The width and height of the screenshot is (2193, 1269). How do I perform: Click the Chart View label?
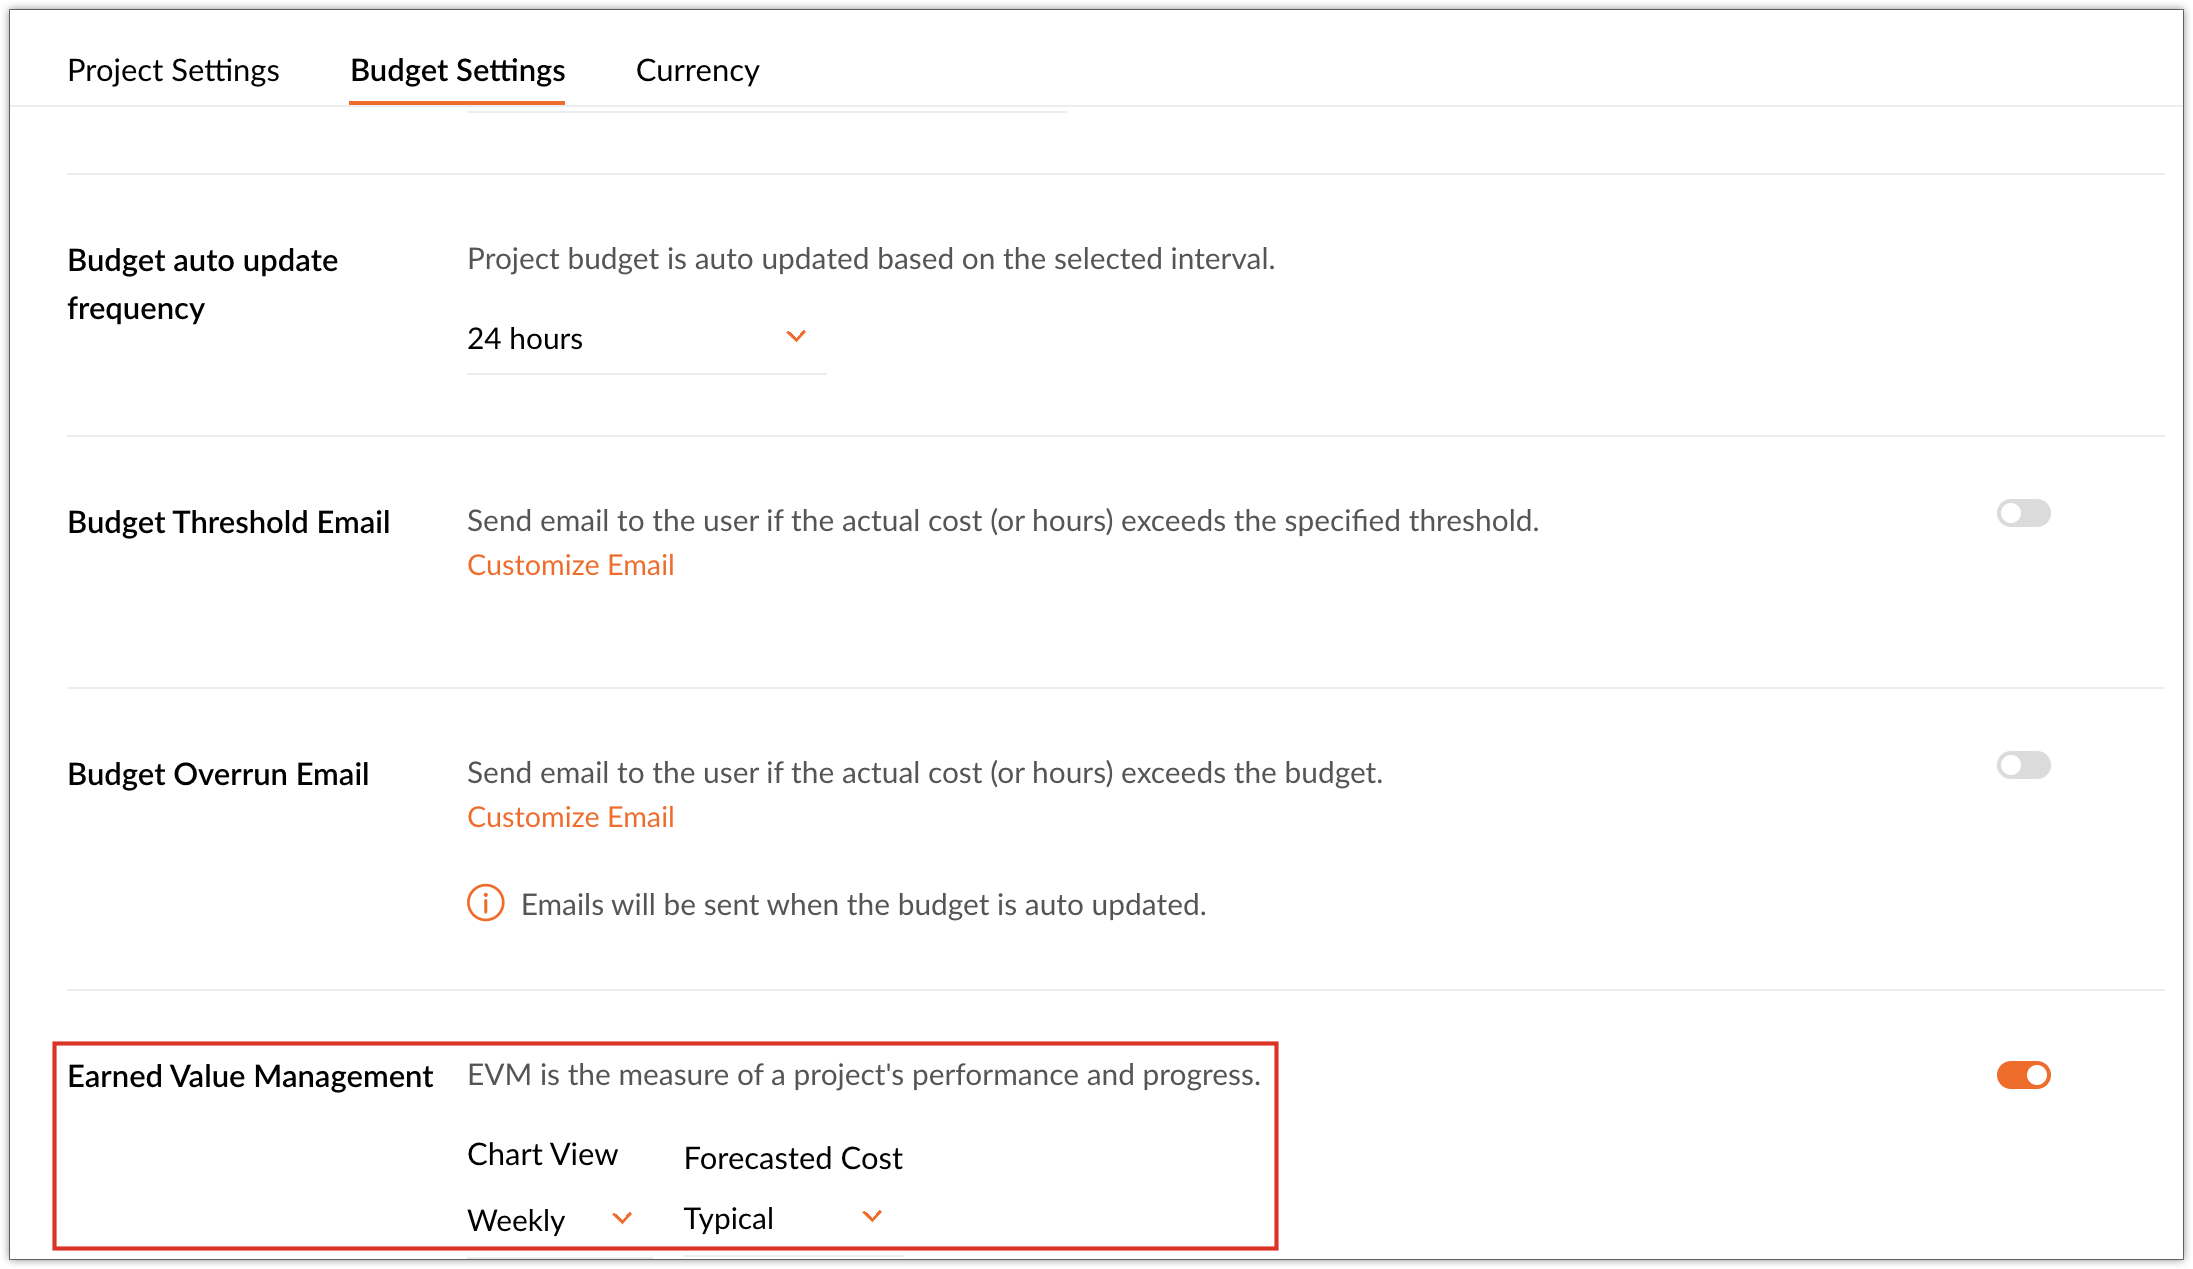tap(542, 1154)
